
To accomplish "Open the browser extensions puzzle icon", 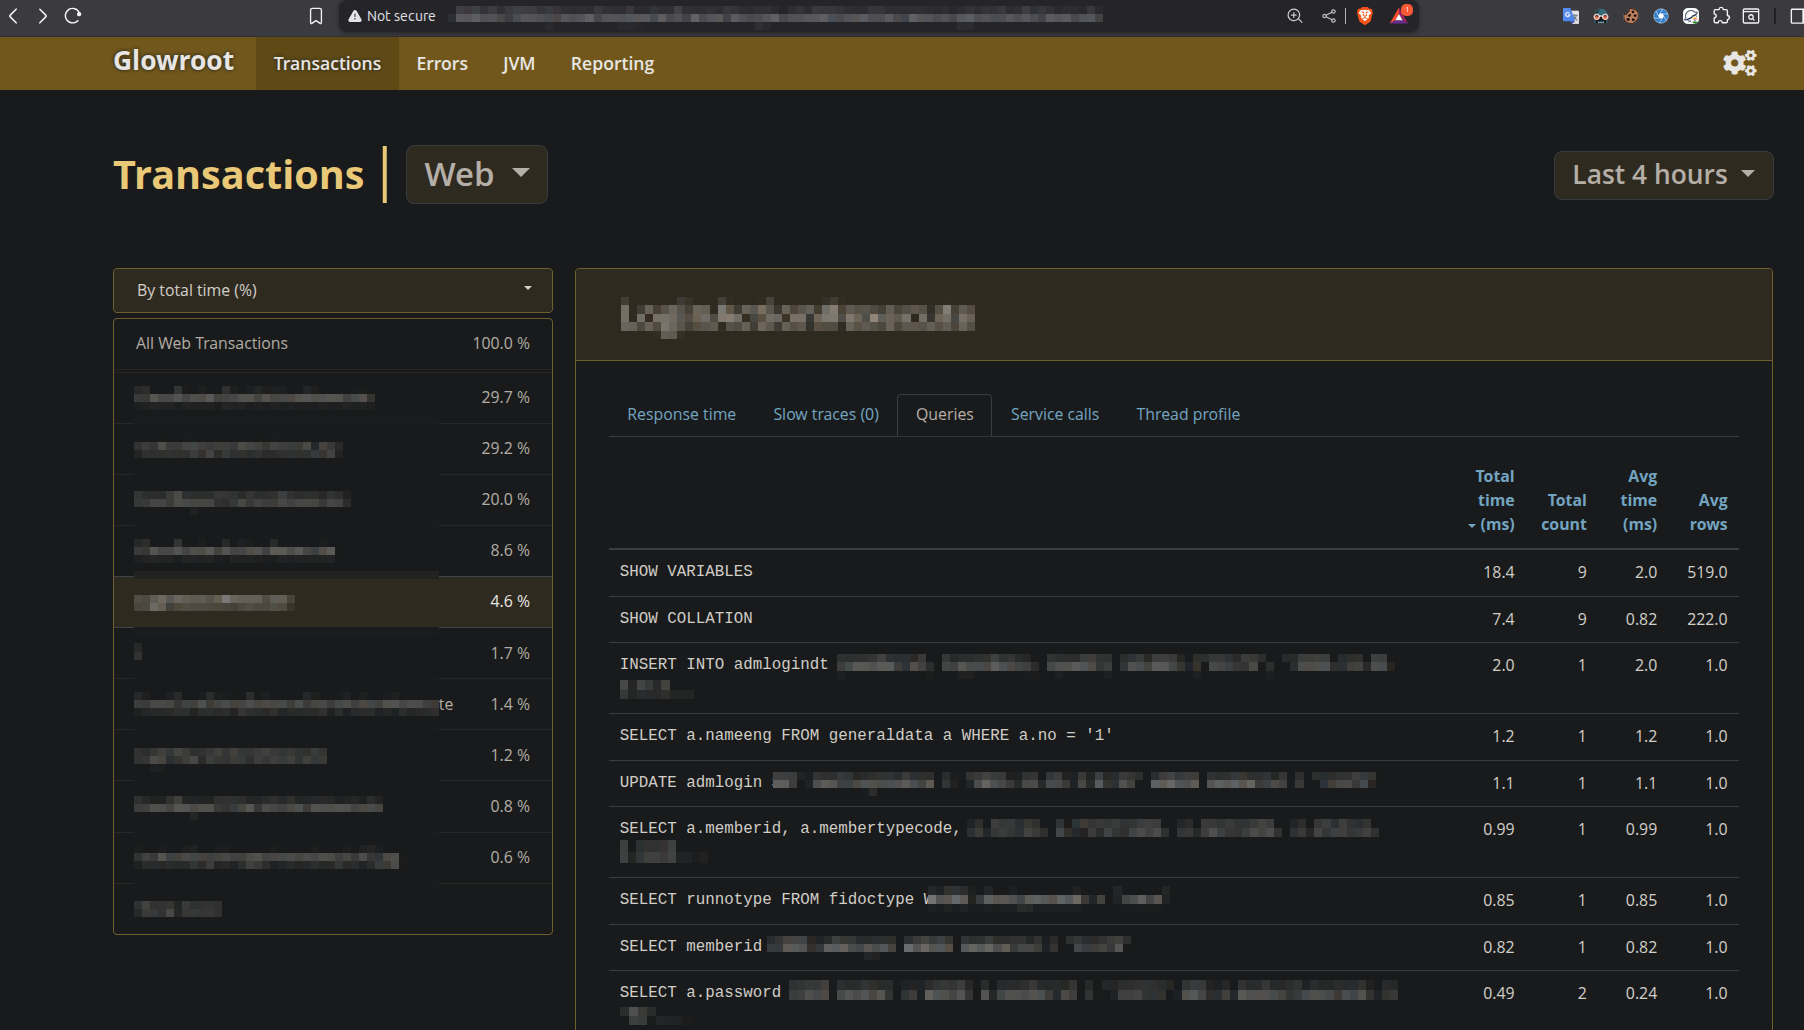I will (x=1721, y=16).
